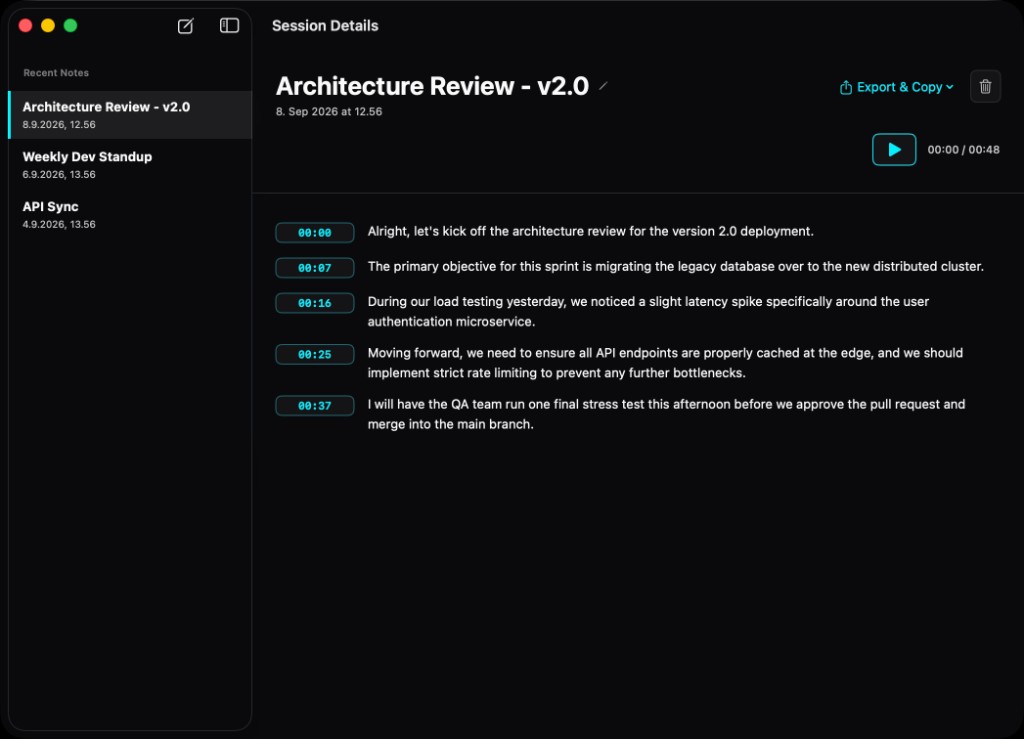Jump to timestamp 00:25
The width and height of the screenshot is (1024, 739).
315,354
